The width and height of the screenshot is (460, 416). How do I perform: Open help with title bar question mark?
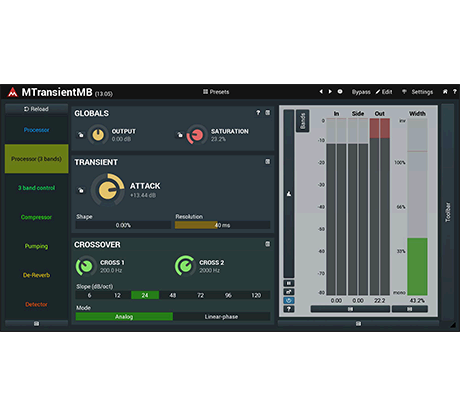454,91
